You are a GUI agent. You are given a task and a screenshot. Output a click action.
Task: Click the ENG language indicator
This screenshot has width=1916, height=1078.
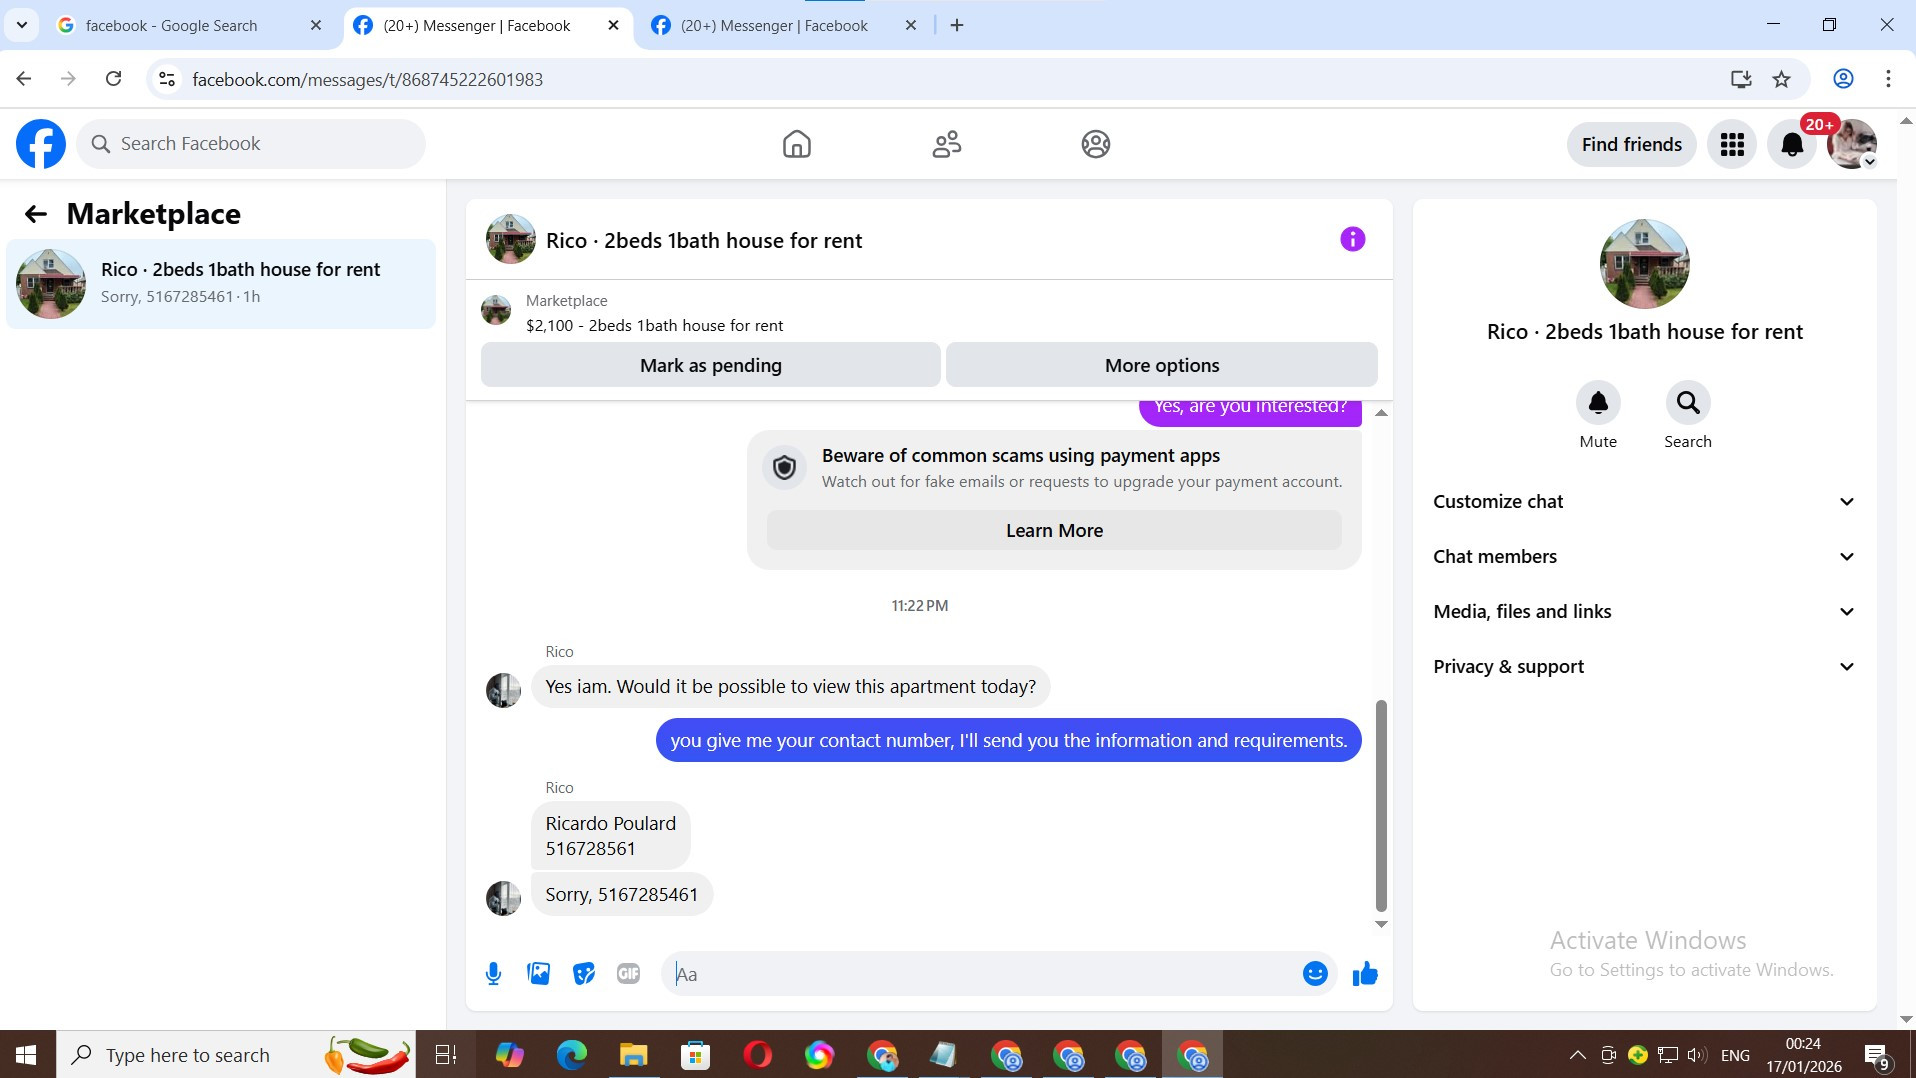[1735, 1055]
